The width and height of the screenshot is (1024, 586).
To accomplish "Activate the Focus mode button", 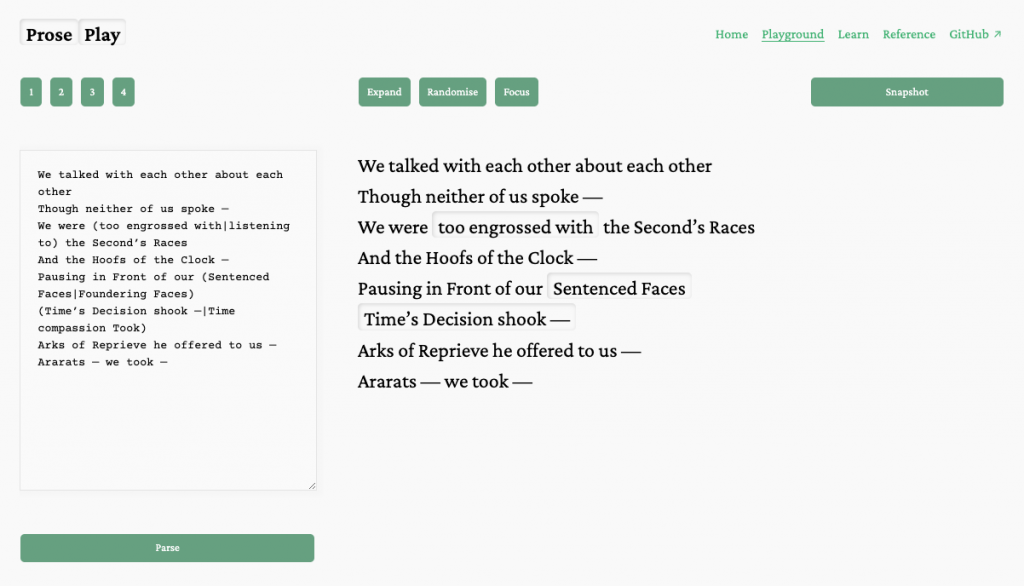I will pyautogui.click(x=517, y=92).
